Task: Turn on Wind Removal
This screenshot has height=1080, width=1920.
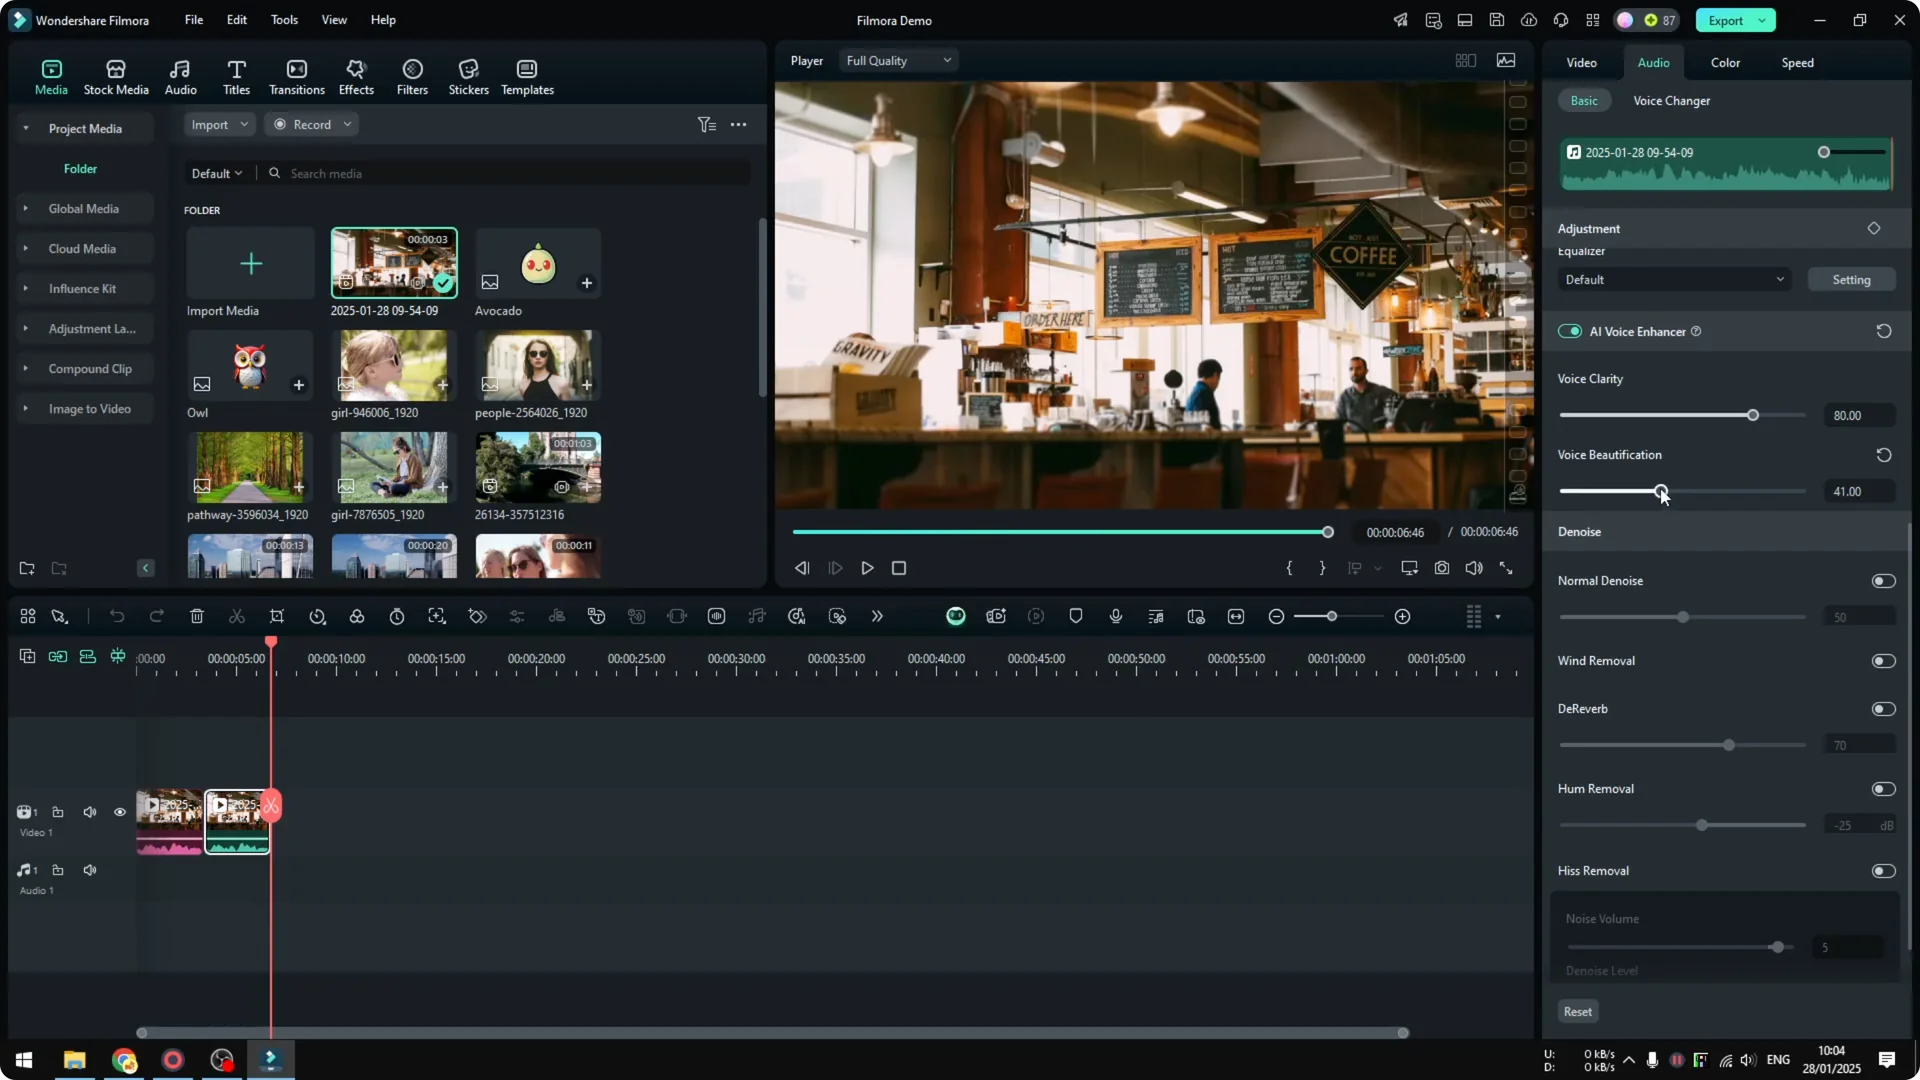Action: (x=1883, y=660)
